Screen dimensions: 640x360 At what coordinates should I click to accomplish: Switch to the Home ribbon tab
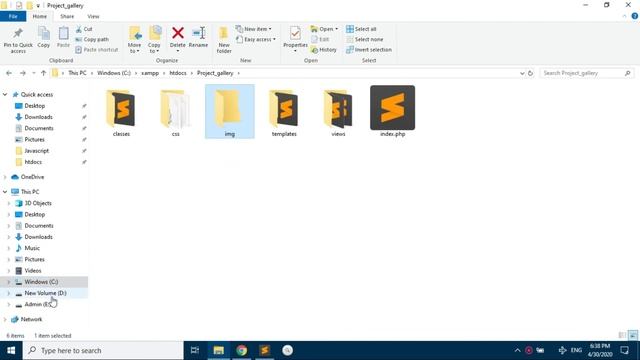point(40,16)
